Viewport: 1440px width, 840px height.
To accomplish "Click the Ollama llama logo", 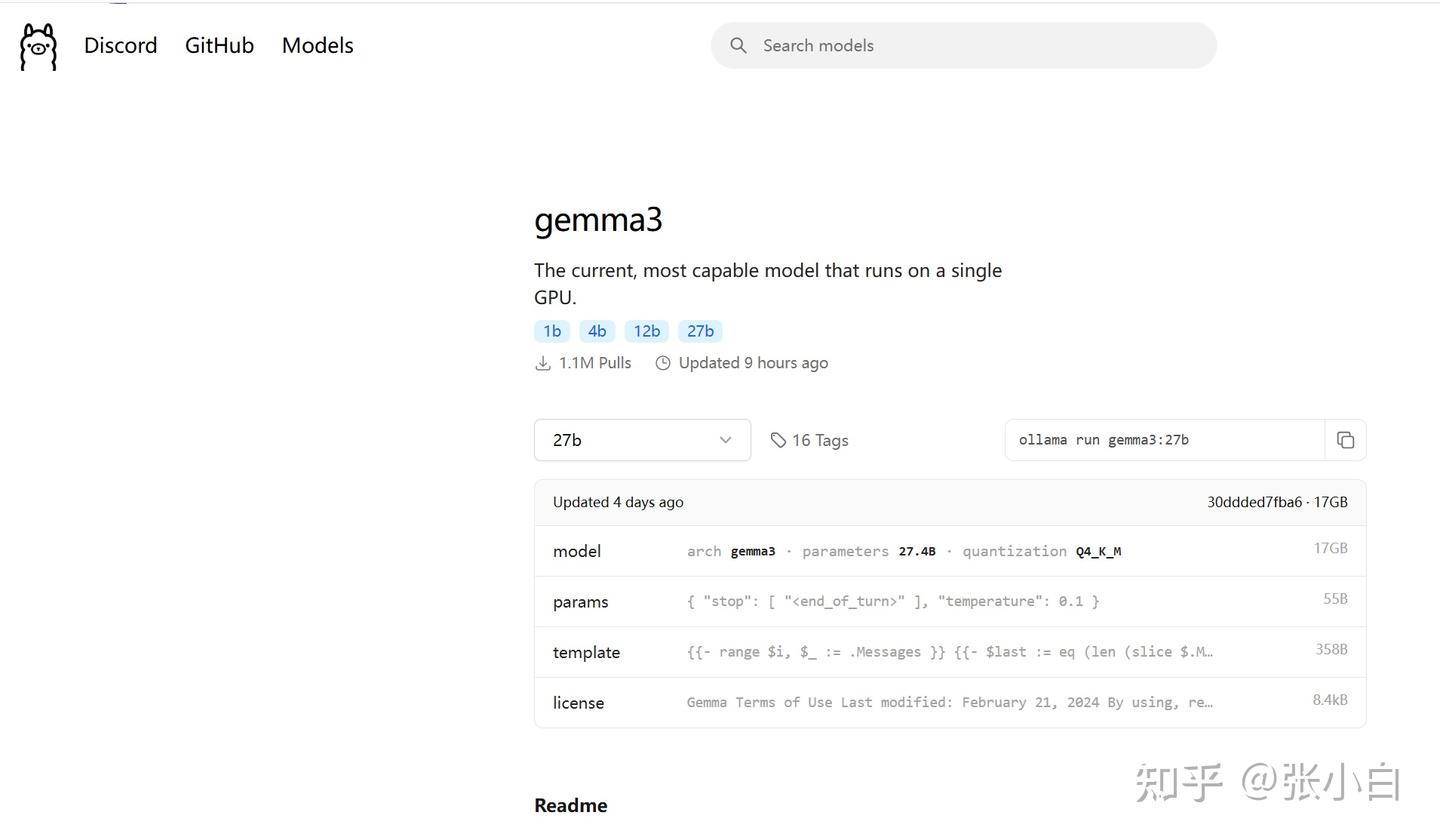I will (x=37, y=46).
